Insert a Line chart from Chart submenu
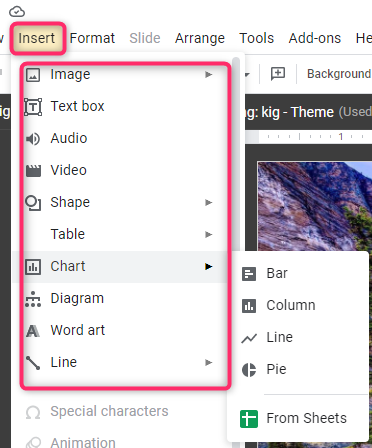The height and width of the screenshot is (448, 372). coord(279,337)
